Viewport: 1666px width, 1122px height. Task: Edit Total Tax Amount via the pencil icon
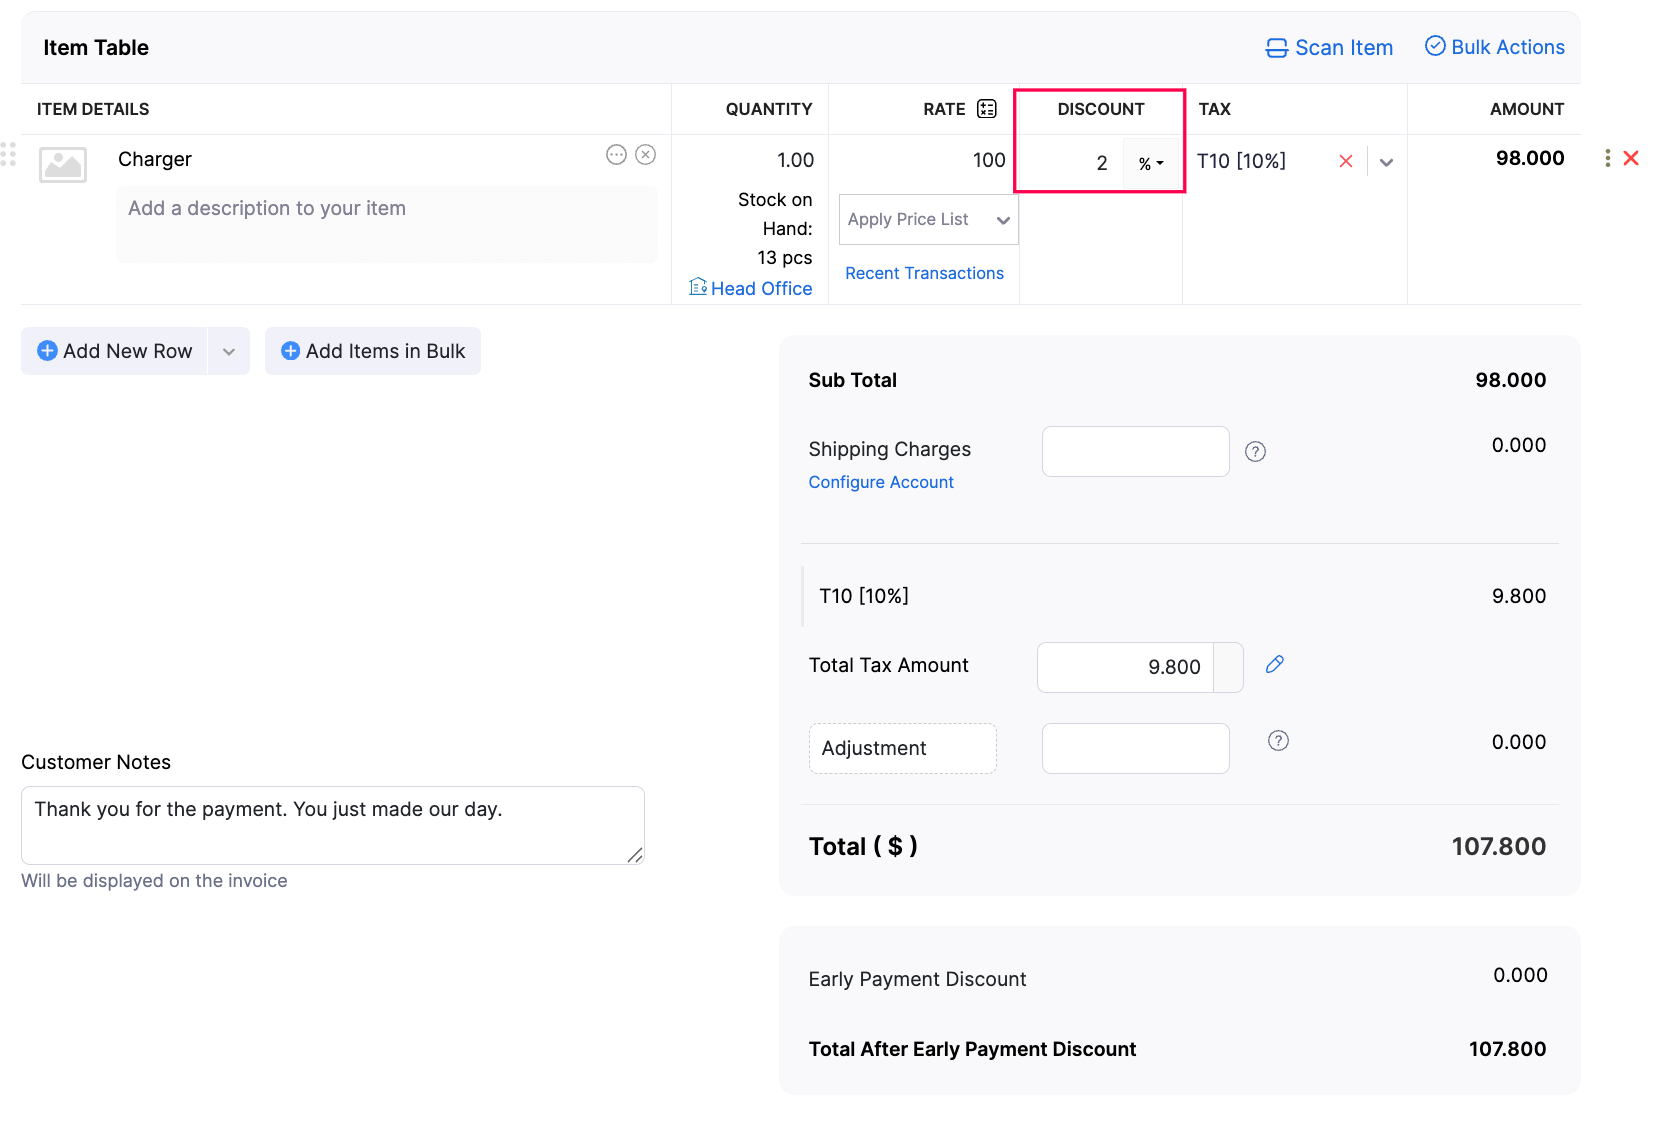pos(1274,663)
